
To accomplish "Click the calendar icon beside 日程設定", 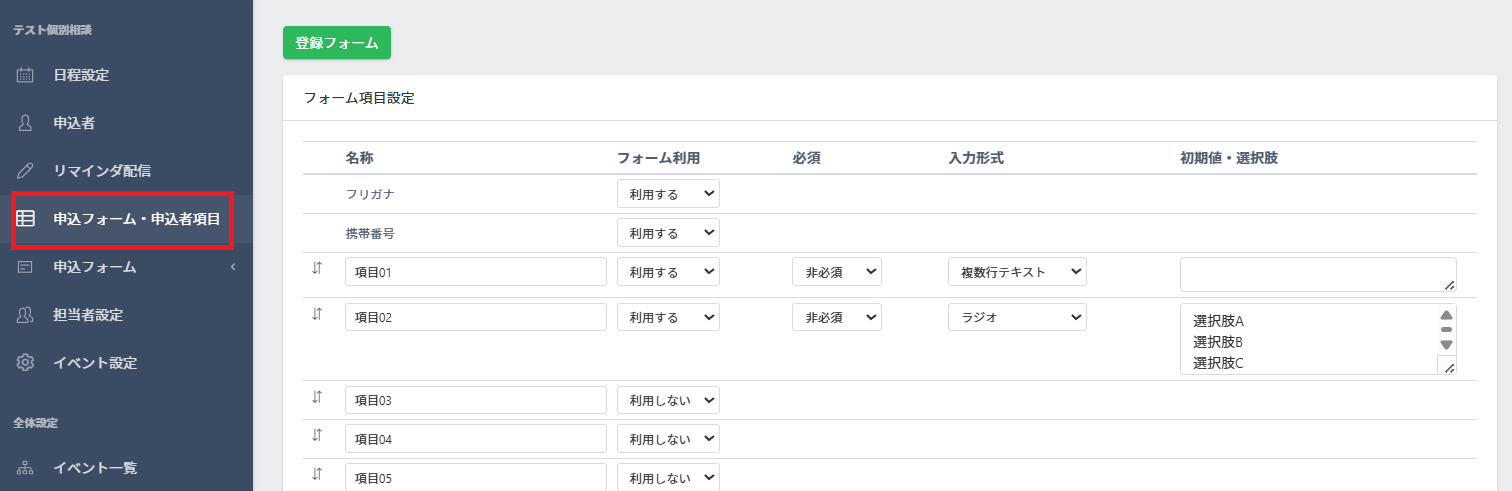I will (x=26, y=75).
